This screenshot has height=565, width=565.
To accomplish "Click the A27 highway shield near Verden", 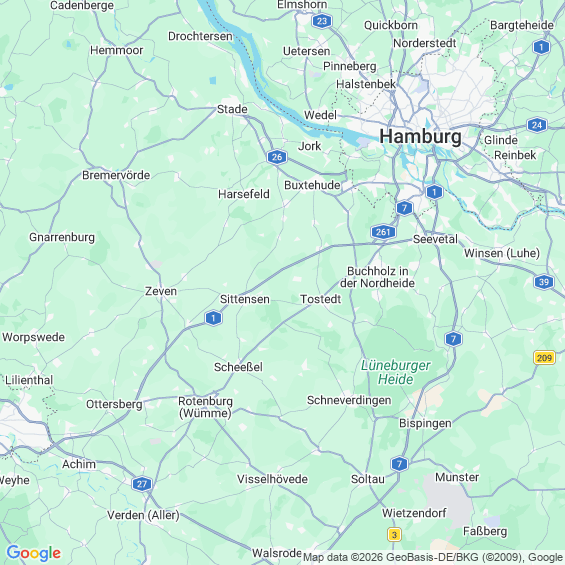I will [x=142, y=484].
